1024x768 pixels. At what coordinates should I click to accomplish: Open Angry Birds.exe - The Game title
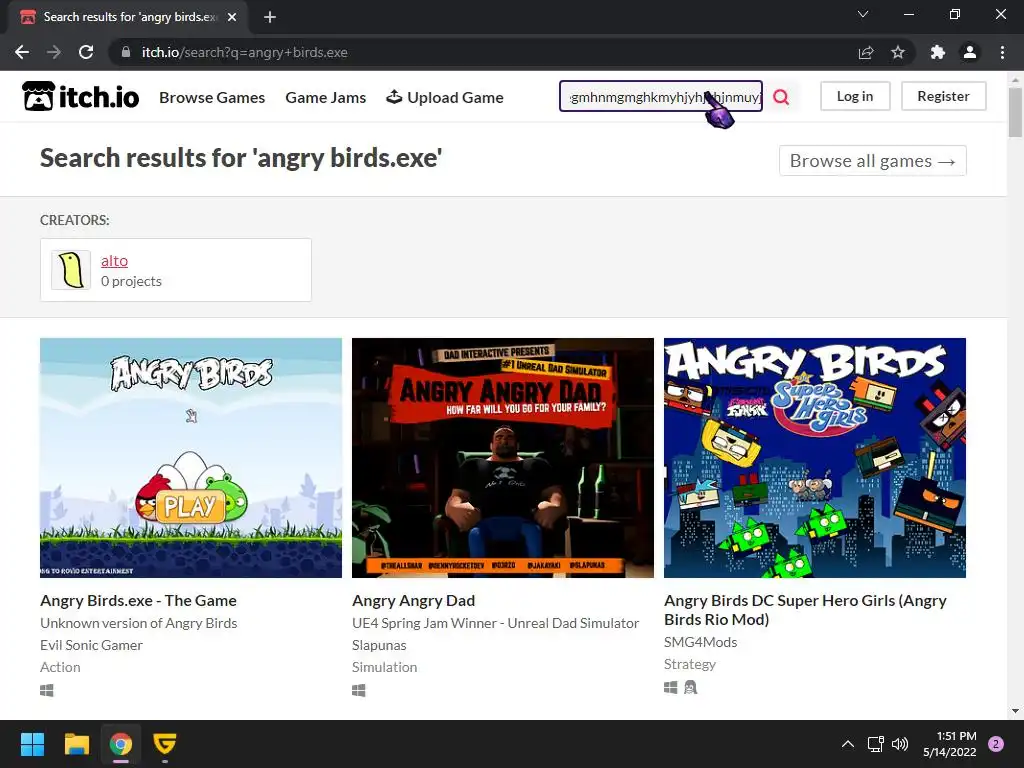tap(138, 600)
